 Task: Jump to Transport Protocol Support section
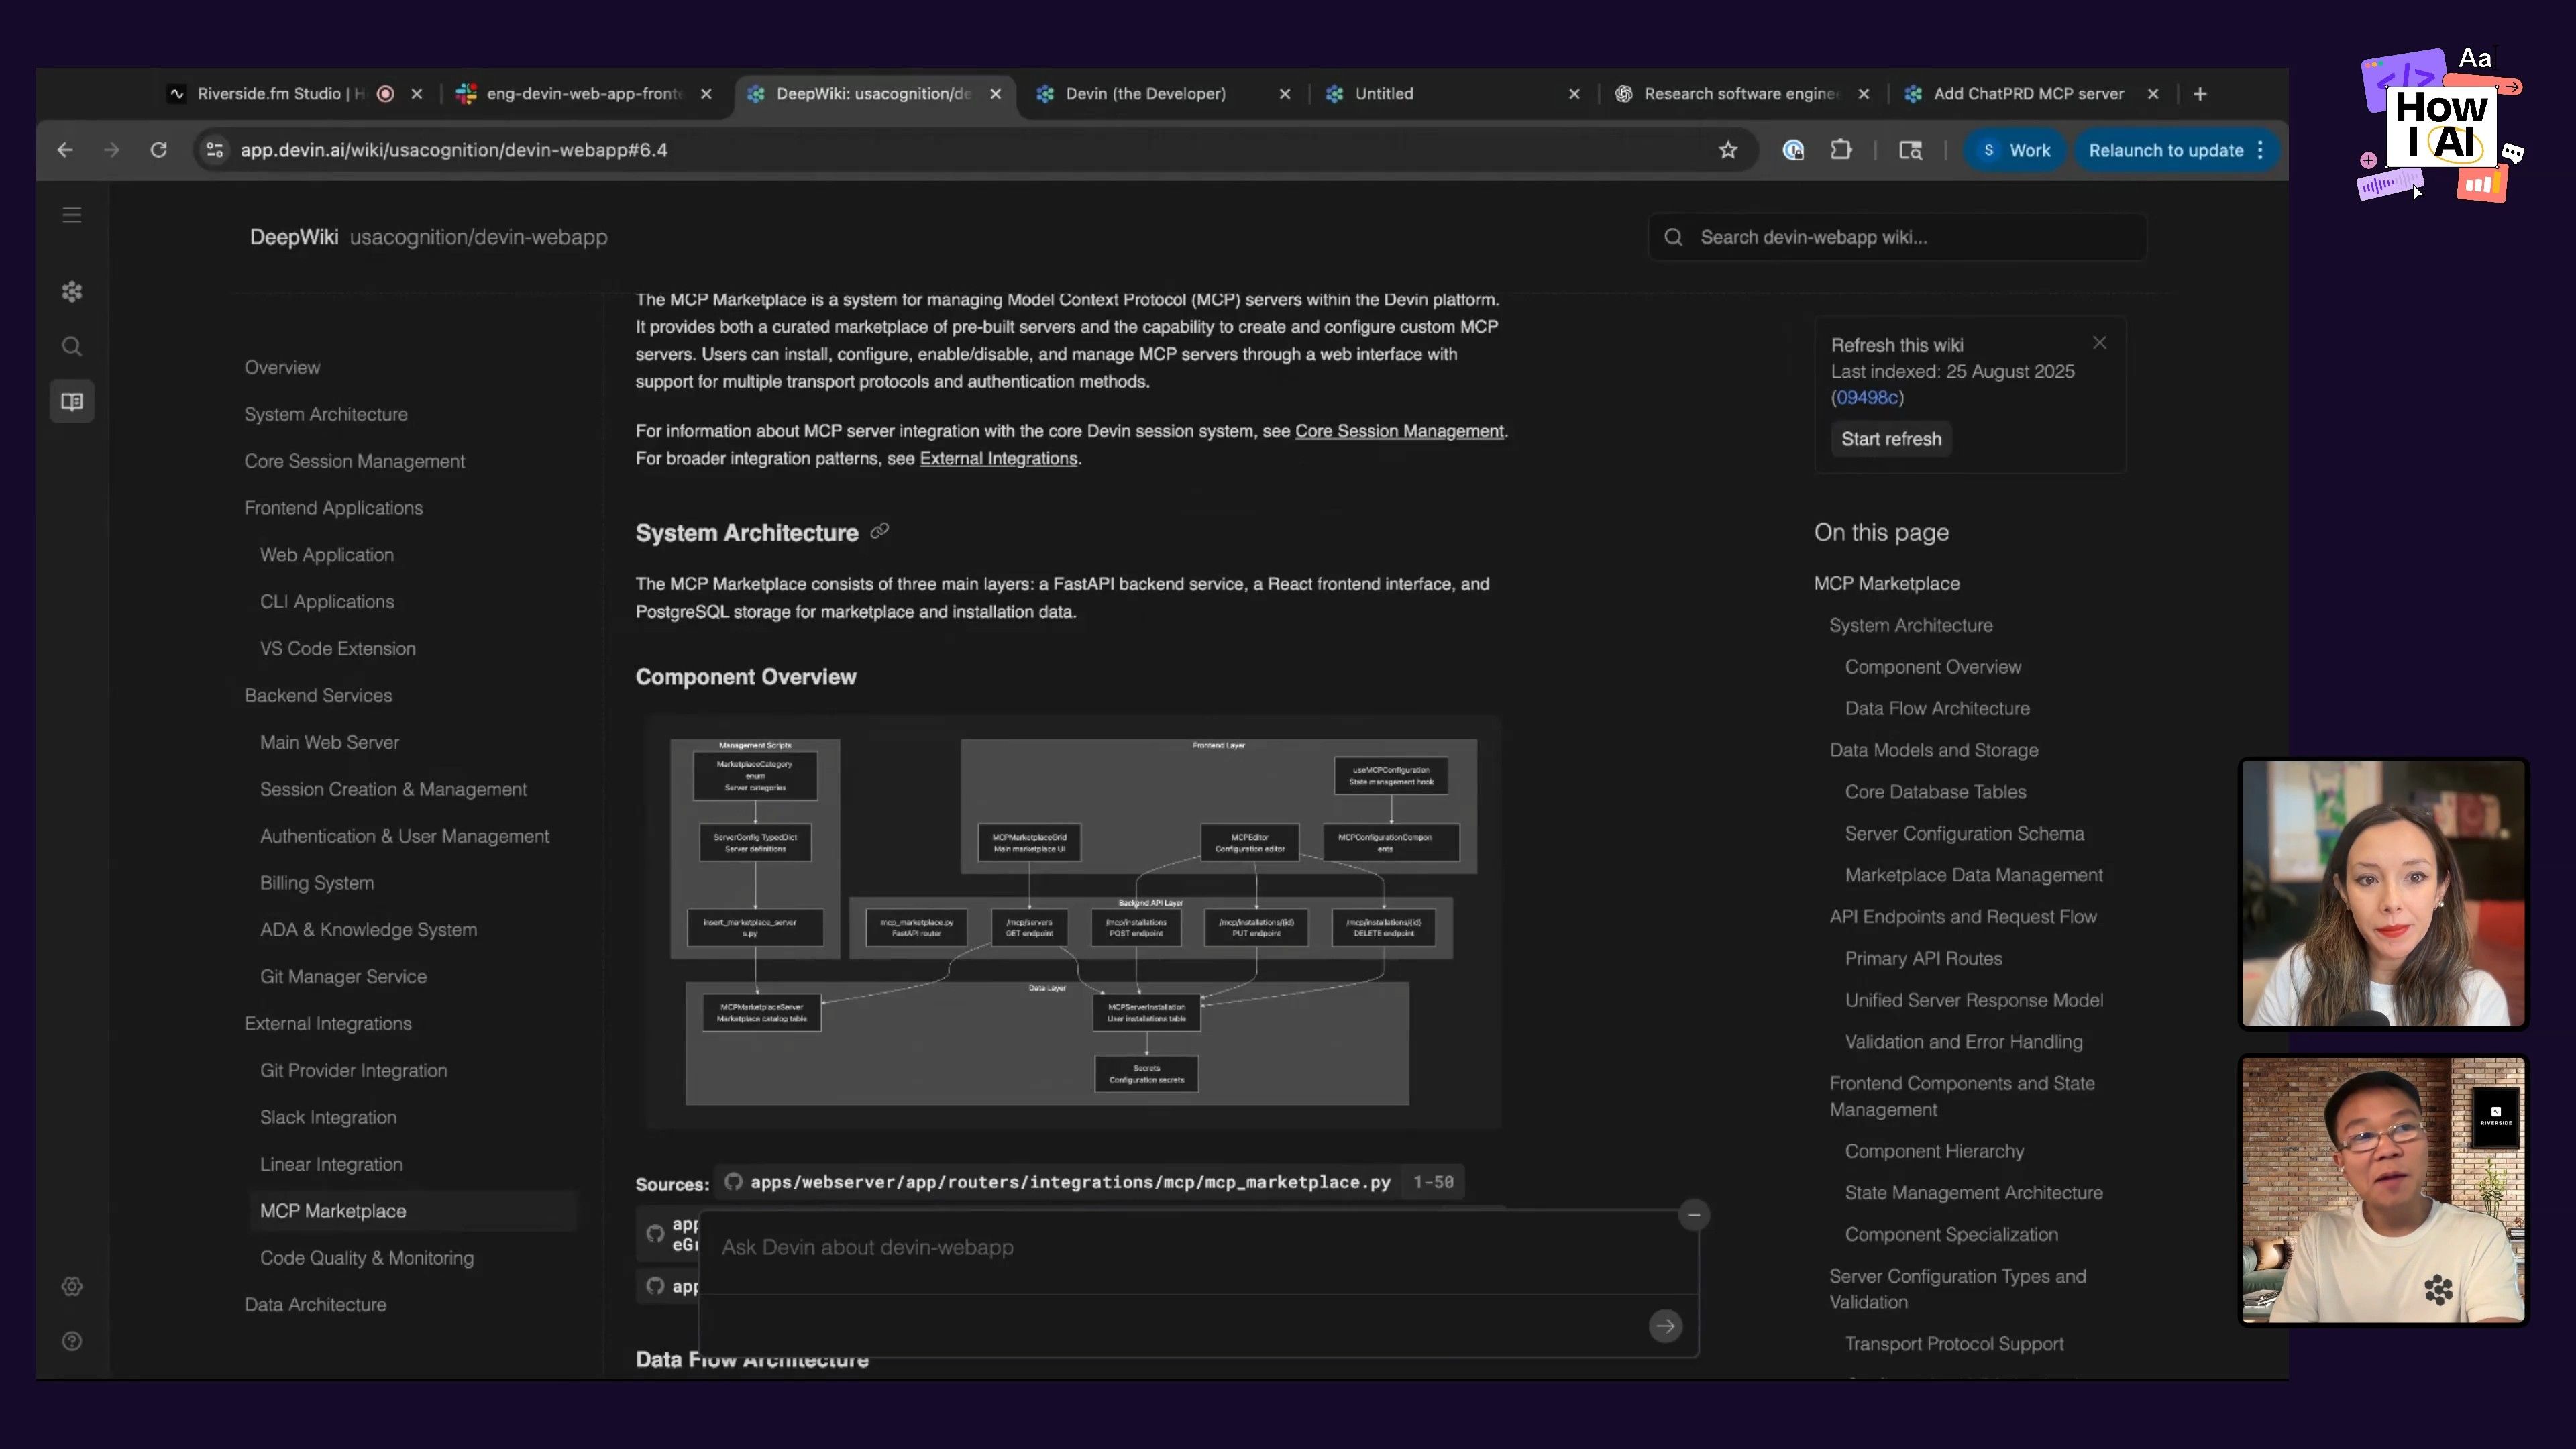[1954, 1345]
